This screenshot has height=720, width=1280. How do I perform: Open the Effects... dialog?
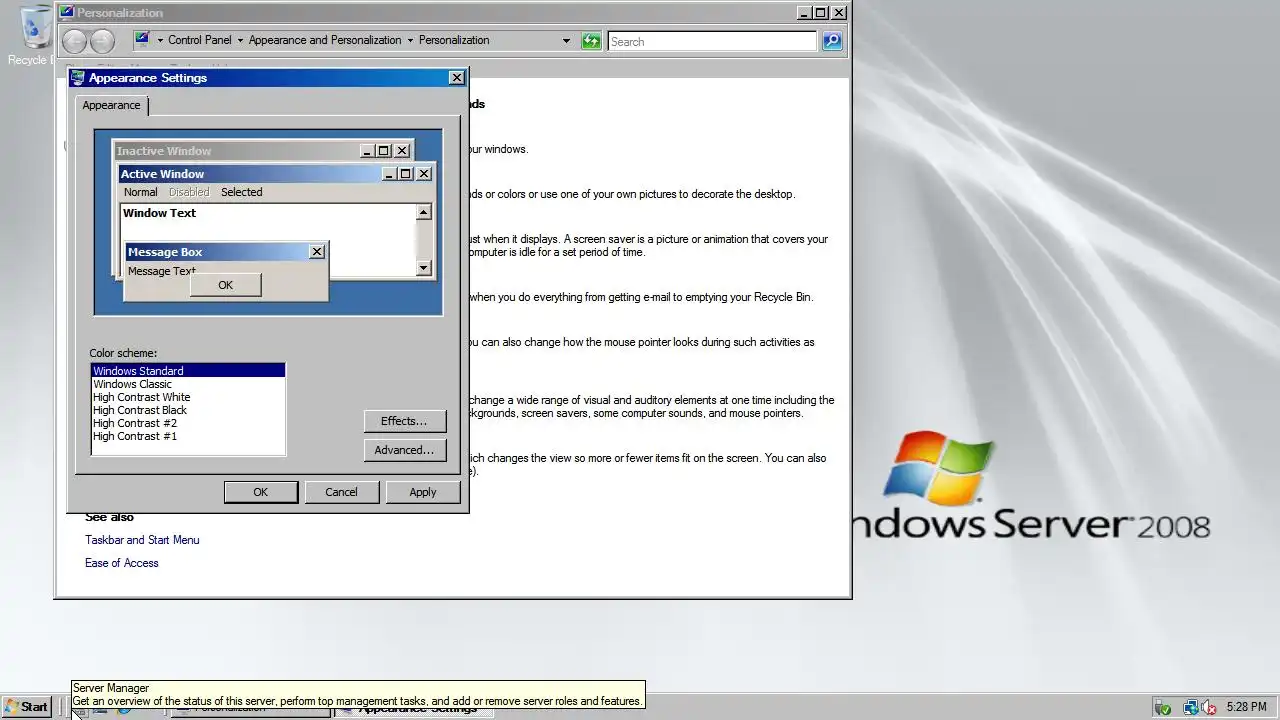pos(404,421)
